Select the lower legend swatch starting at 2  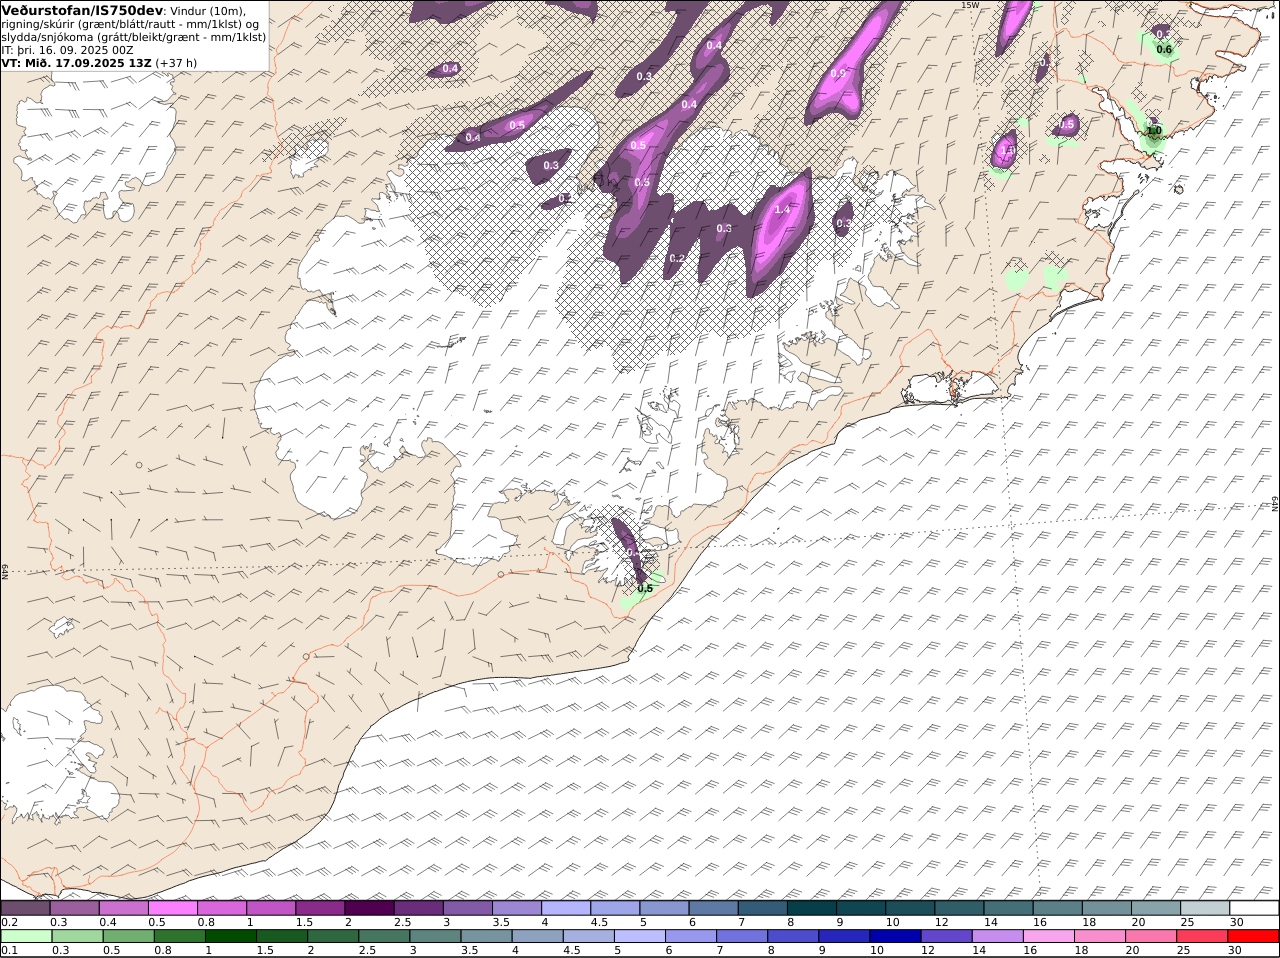coord(332,936)
